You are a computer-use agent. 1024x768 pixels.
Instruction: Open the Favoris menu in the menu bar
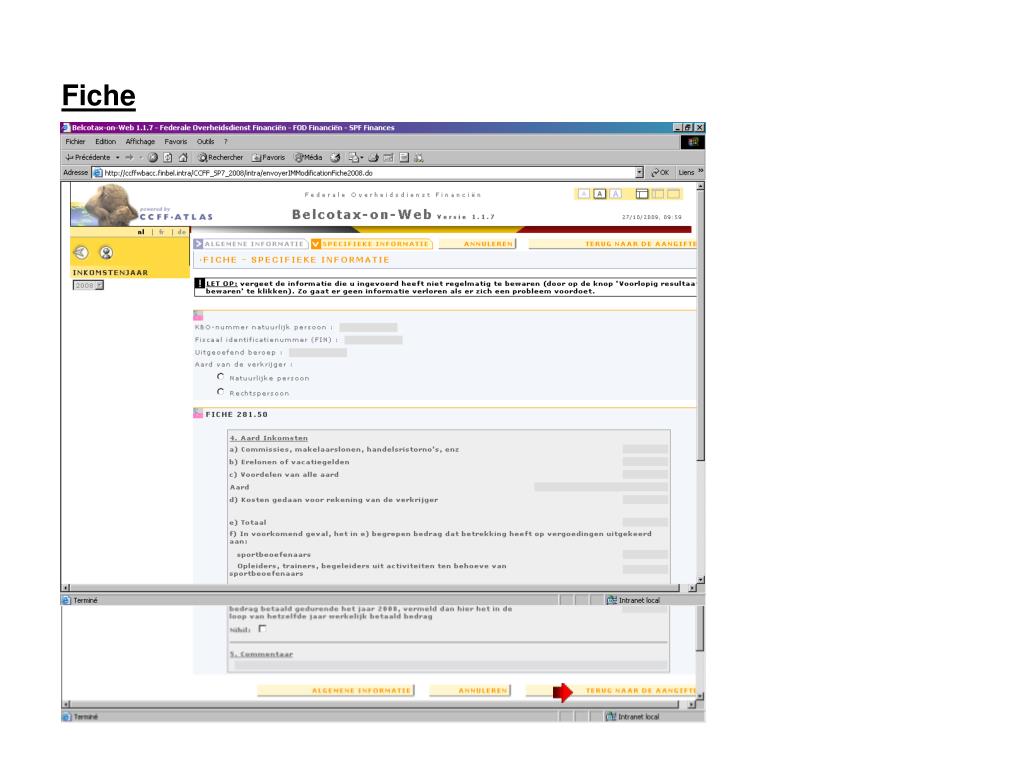coord(176,142)
